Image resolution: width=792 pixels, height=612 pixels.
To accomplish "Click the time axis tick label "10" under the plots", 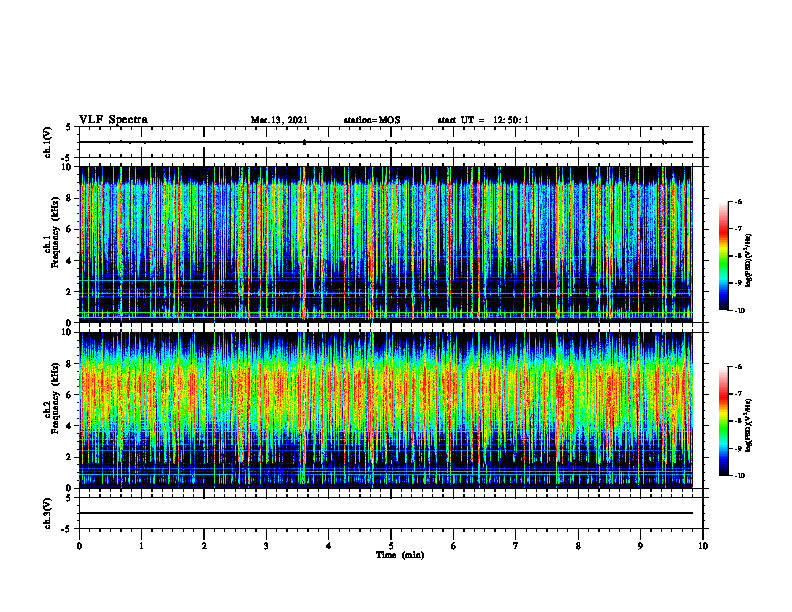I will [703, 546].
